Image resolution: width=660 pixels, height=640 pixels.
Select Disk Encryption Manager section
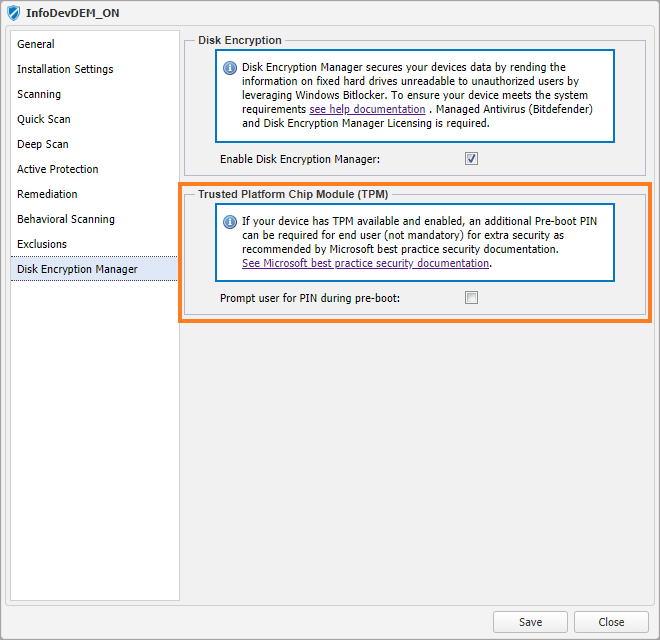click(x=94, y=269)
